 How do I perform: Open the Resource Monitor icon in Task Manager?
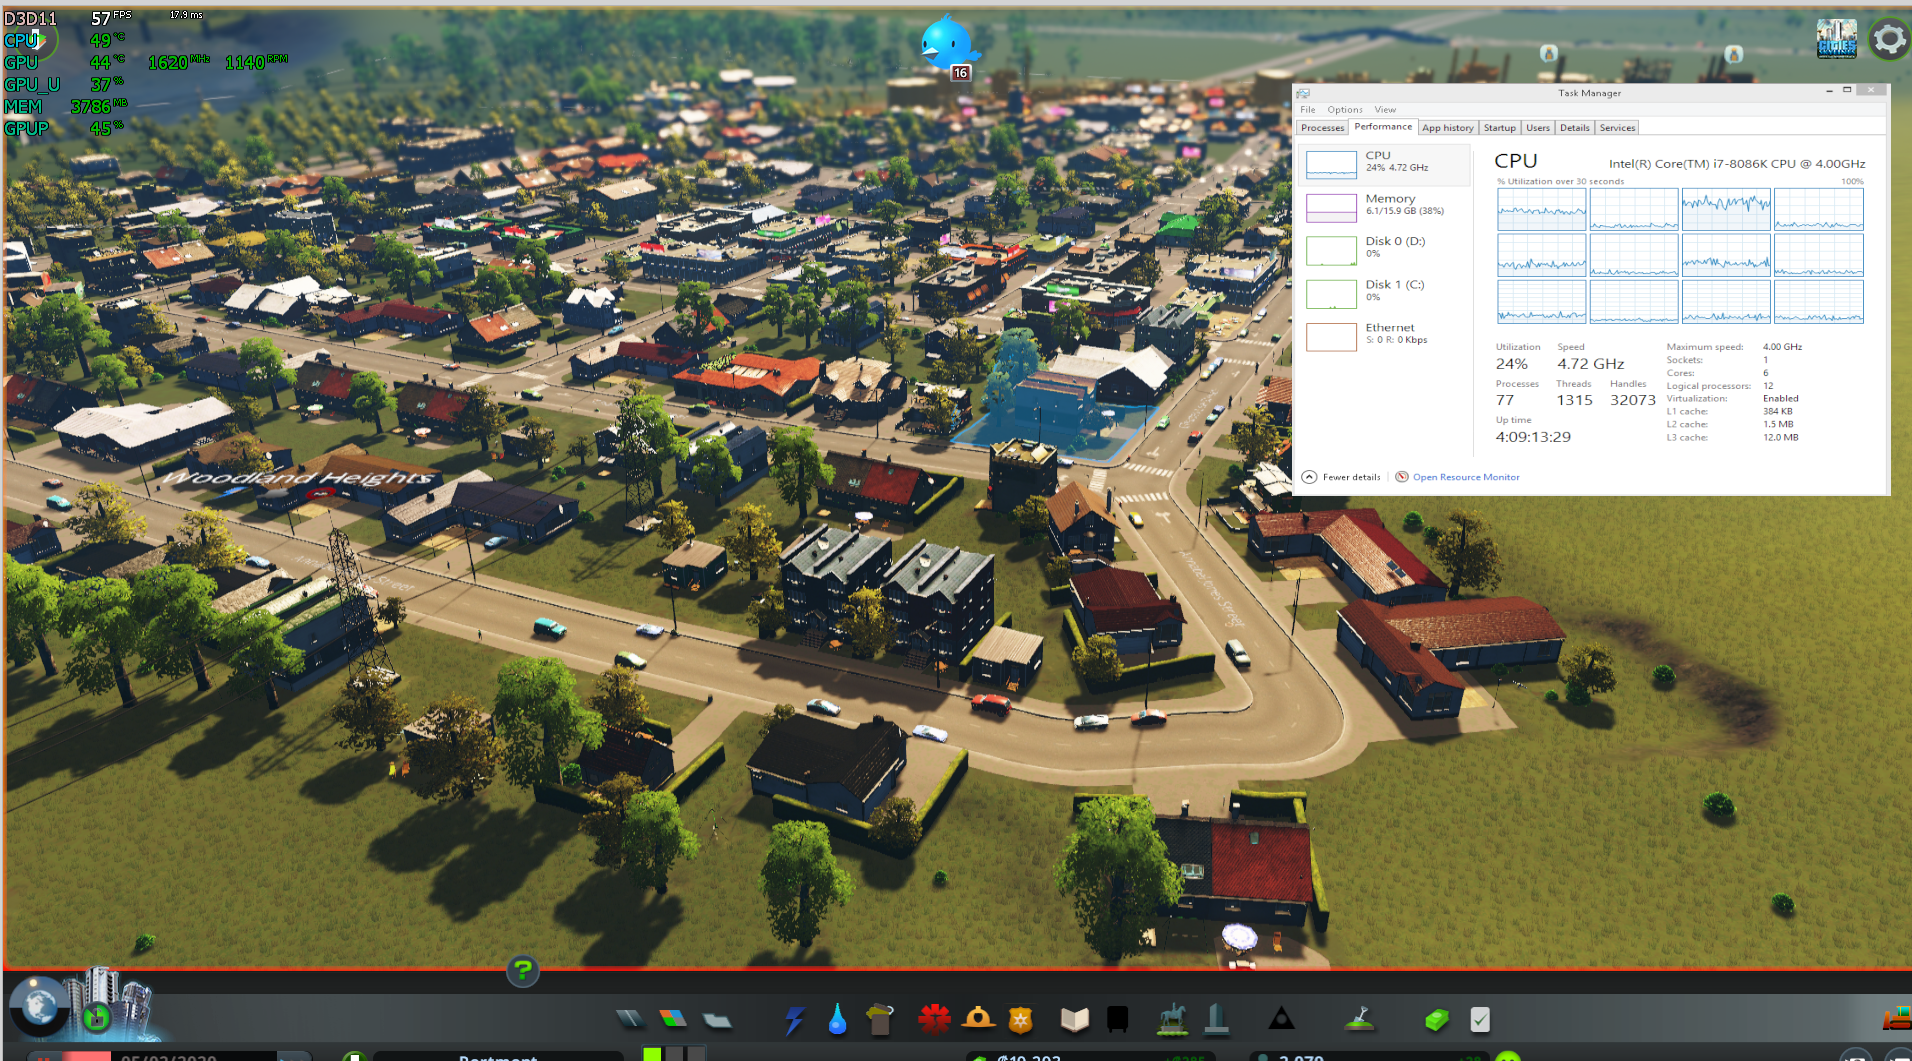(1401, 477)
